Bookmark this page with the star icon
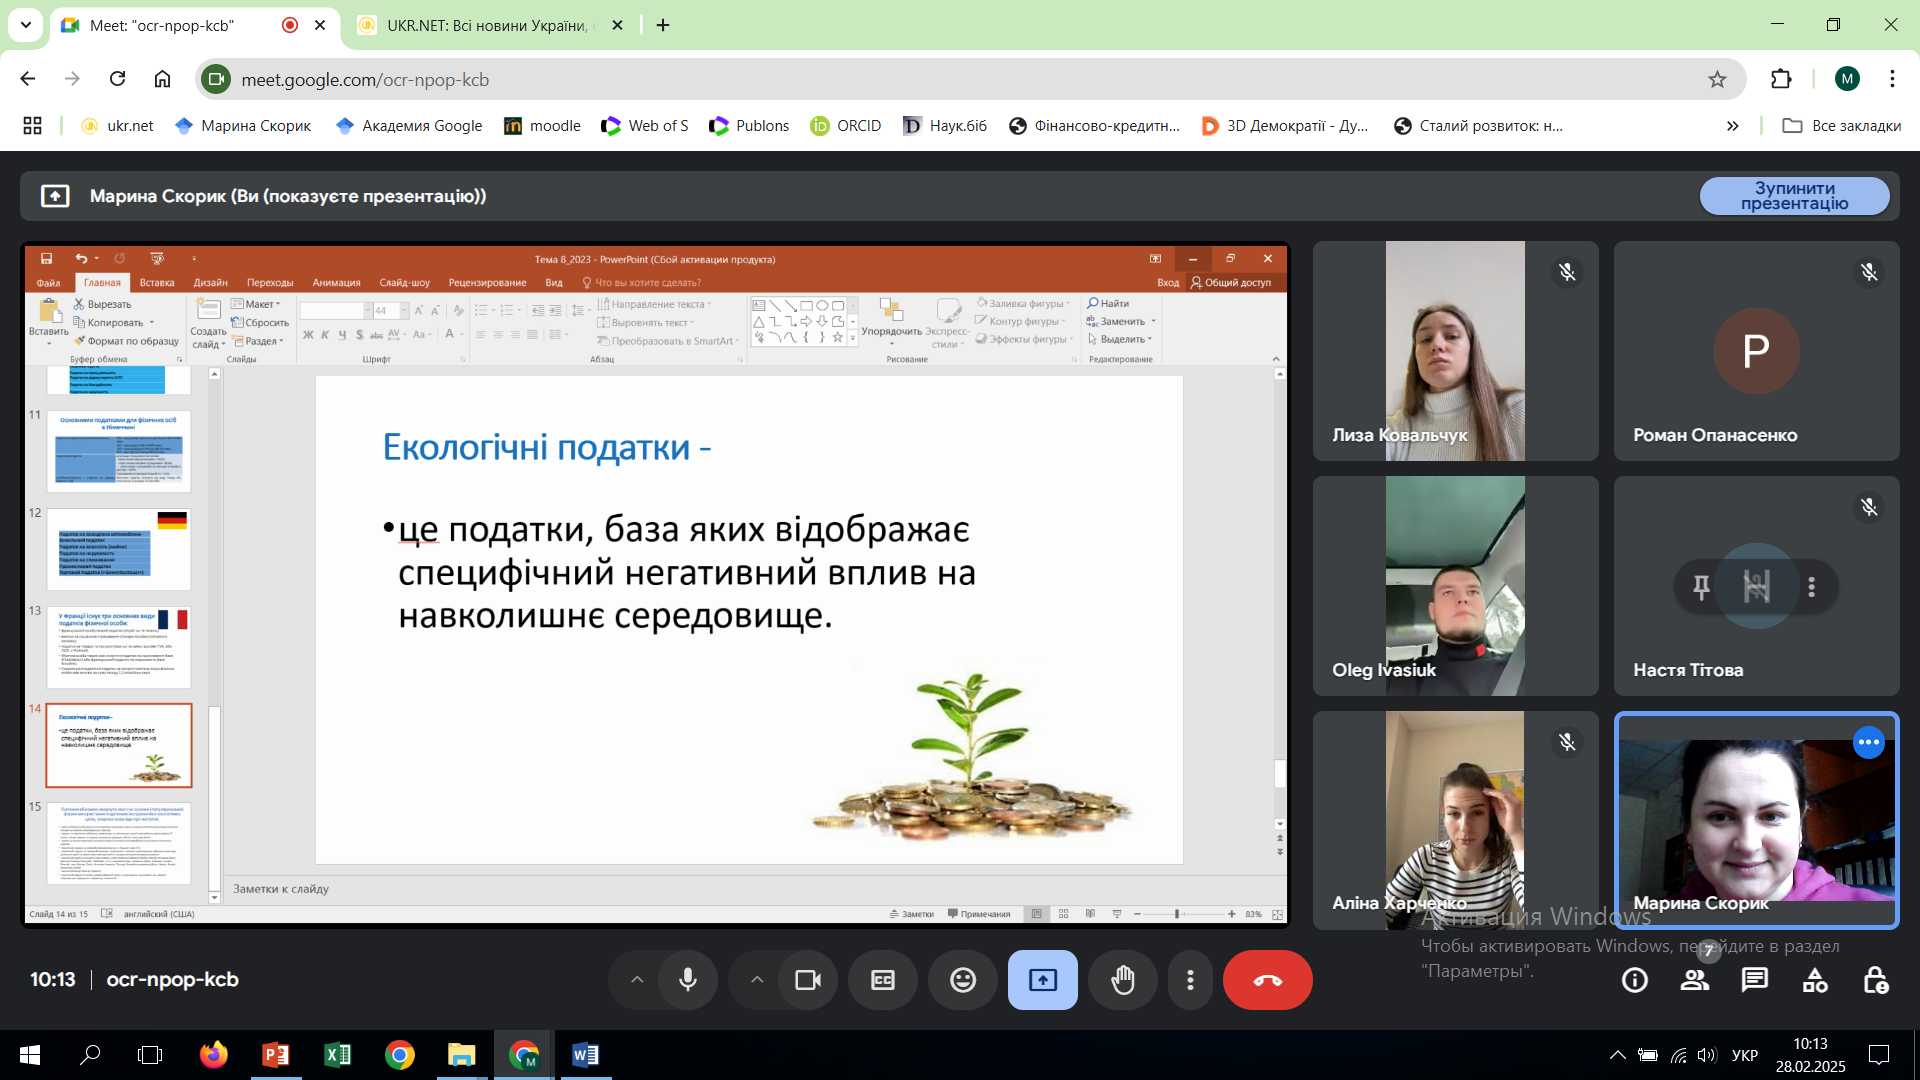 (x=1717, y=80)
